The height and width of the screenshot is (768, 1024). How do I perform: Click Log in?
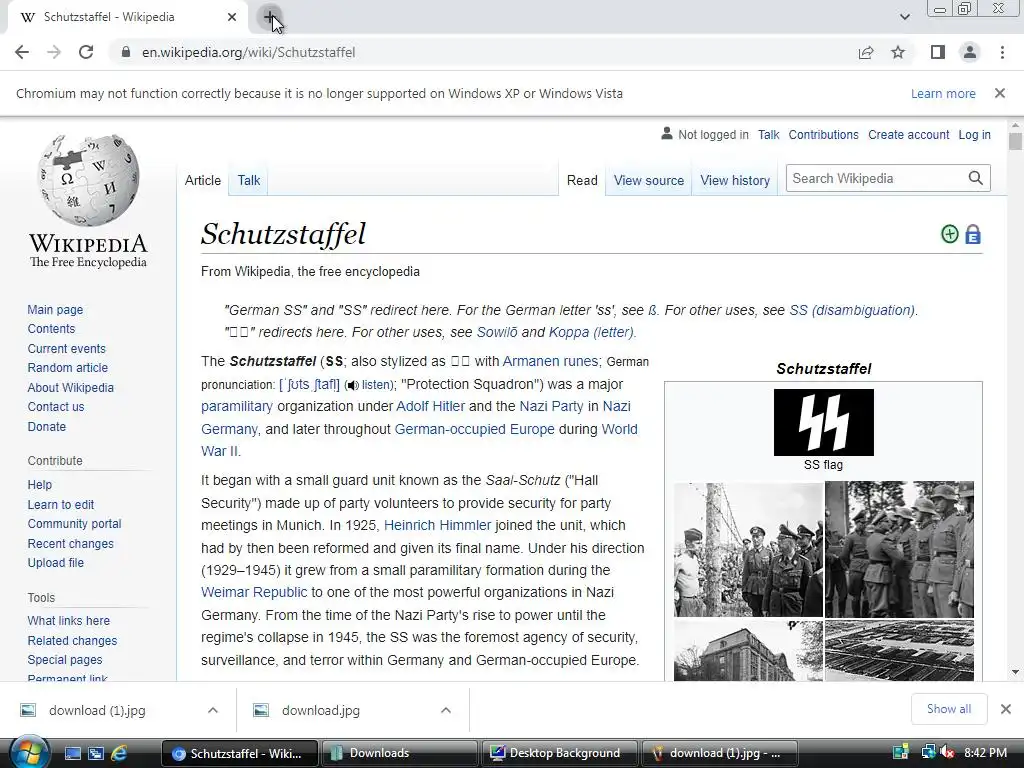pos(974,135)
